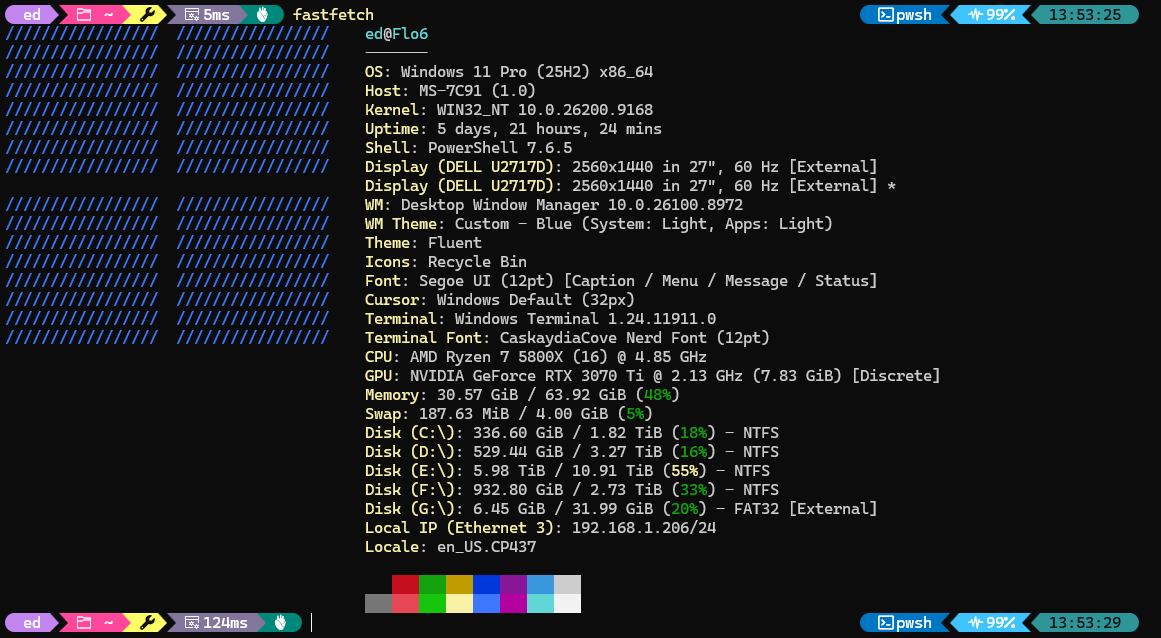
Task: Click the Disk (C:\) line
Action: pyautogui.click(x=572, y=433)
